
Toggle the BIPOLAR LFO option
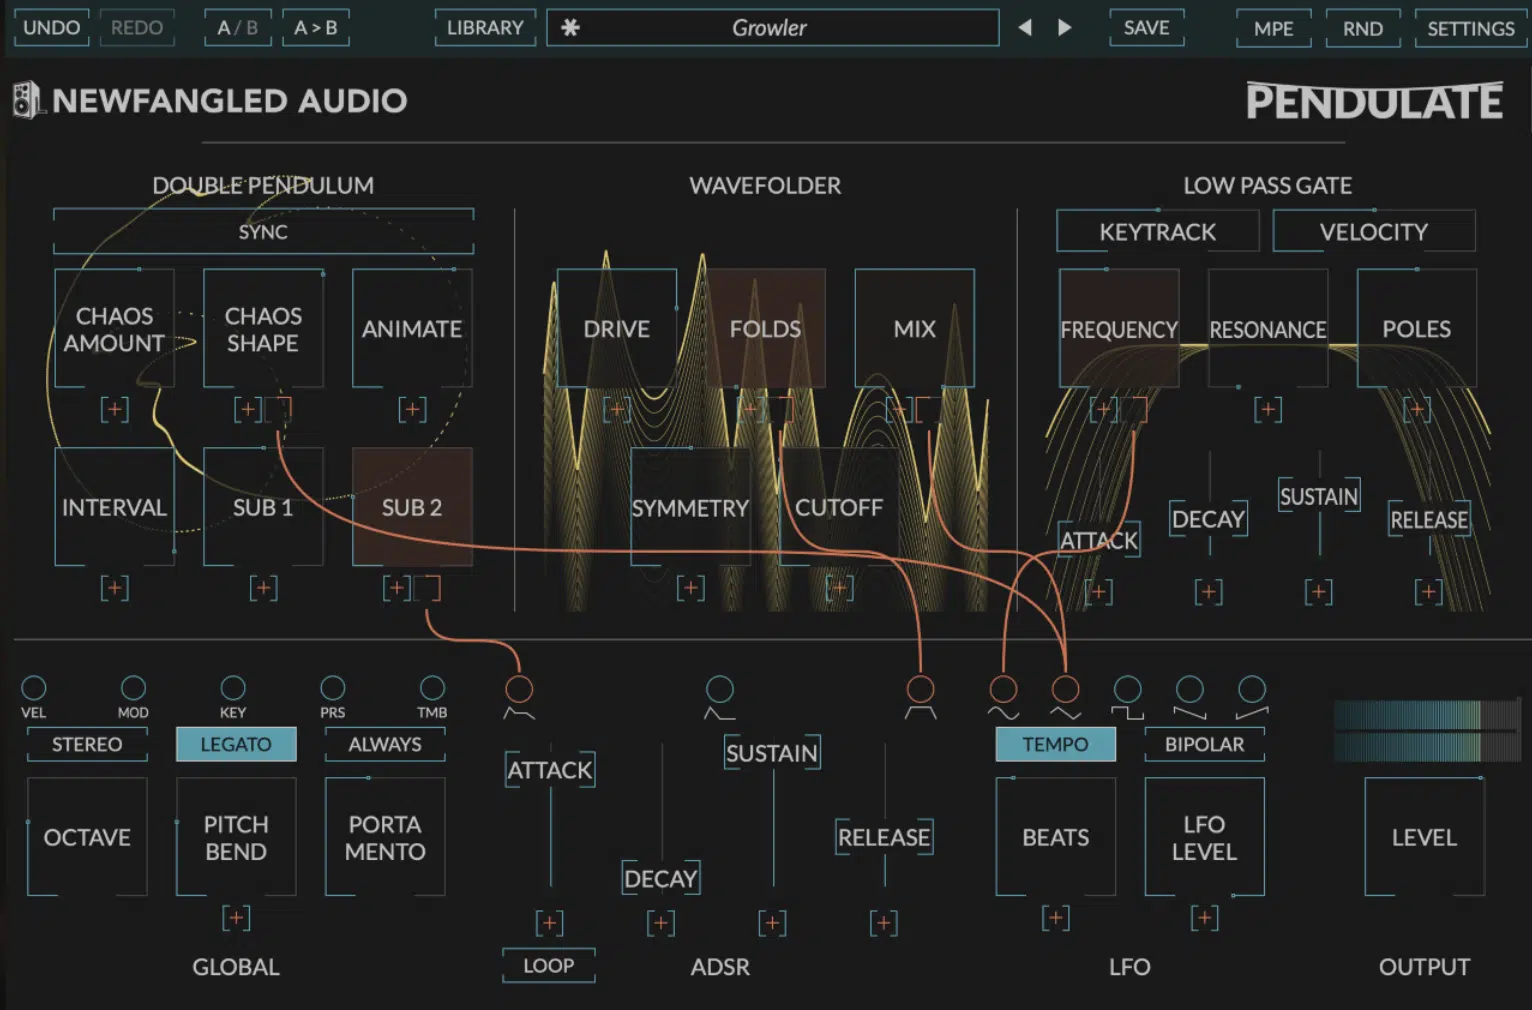click(1204, 744)
